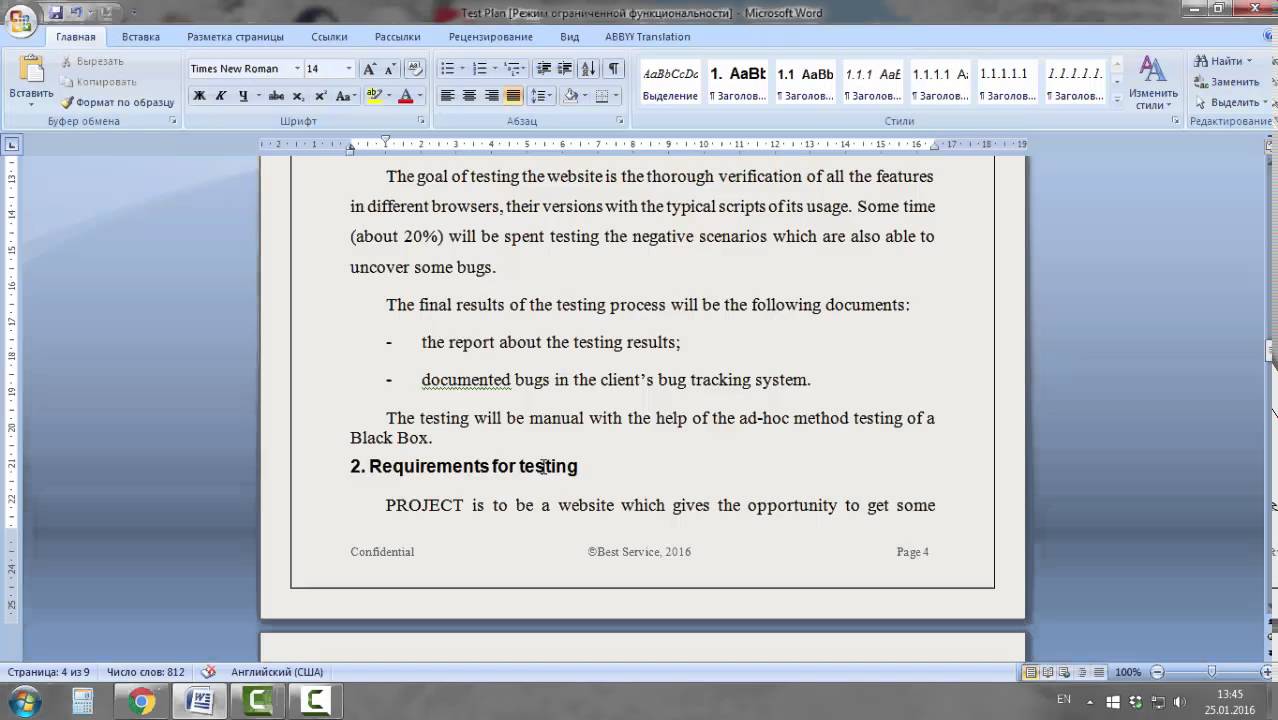1278x720 pixels.
Task: Open font name dropdown Times New Roman
Action: pos(297,69)
